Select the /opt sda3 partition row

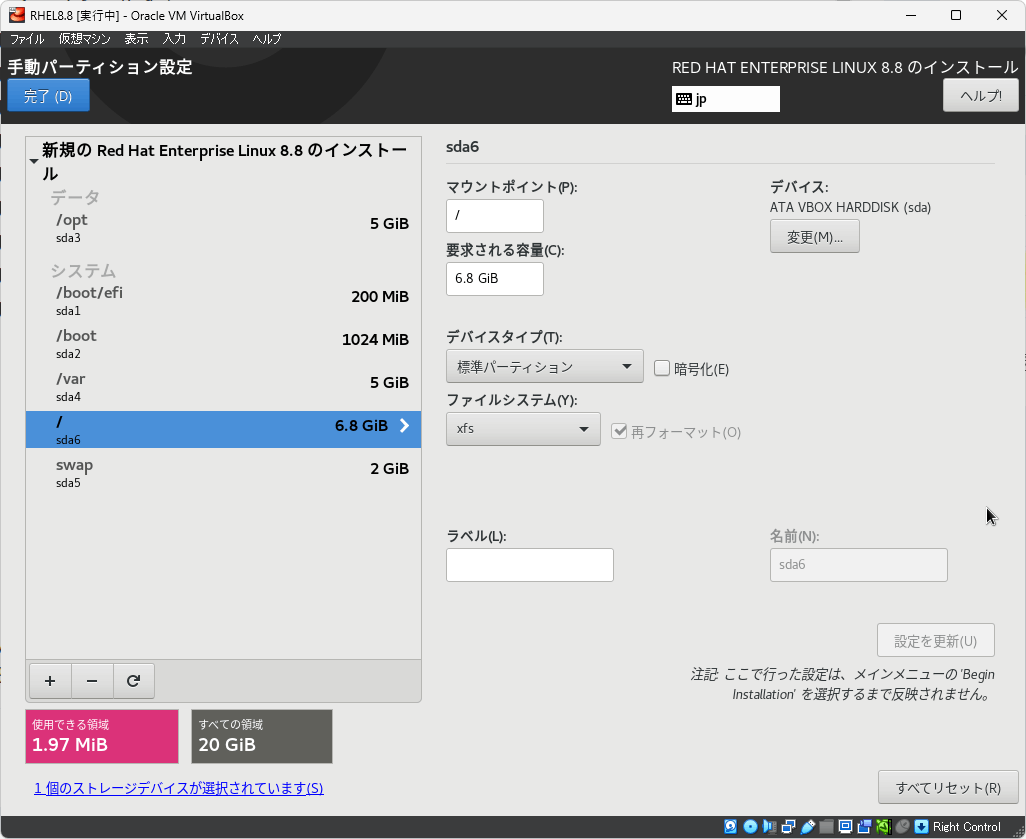coord(223,228)
